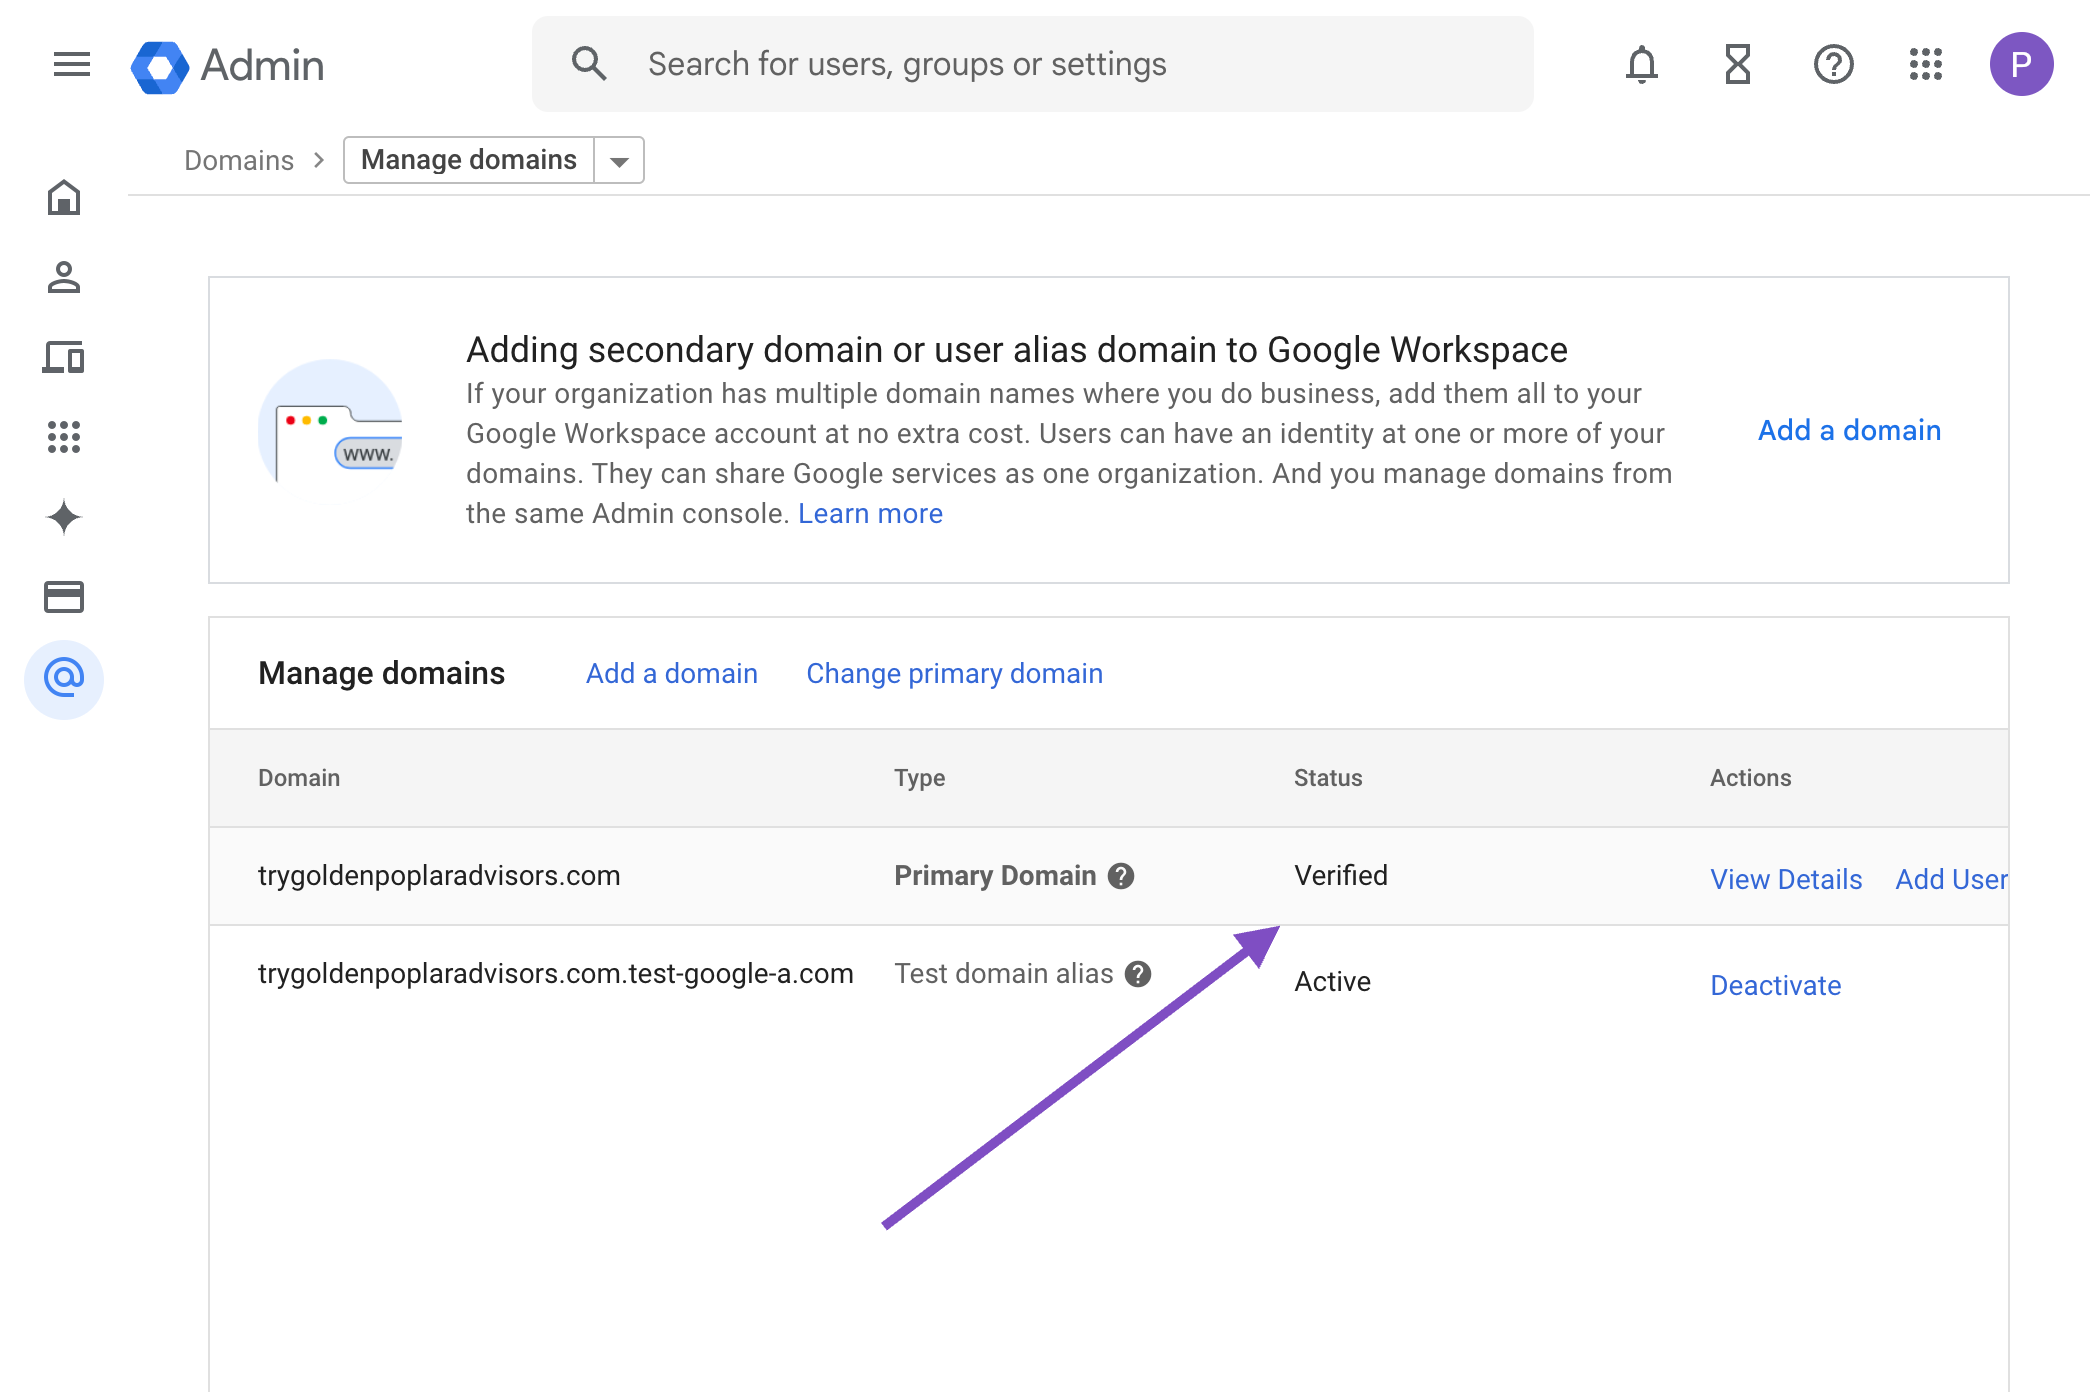This screenshot has width=2090, height=1392.
Task: Select trygoldenpoplaradvisors.com.test-google-a.com cell
Action: click(555, 973)
